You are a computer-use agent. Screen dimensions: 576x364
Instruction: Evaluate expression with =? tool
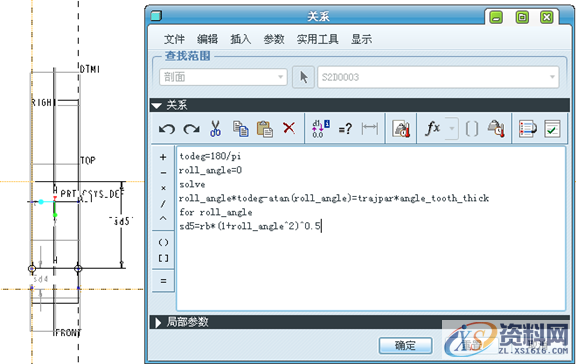pyautogui.click(x=345, y=129)
